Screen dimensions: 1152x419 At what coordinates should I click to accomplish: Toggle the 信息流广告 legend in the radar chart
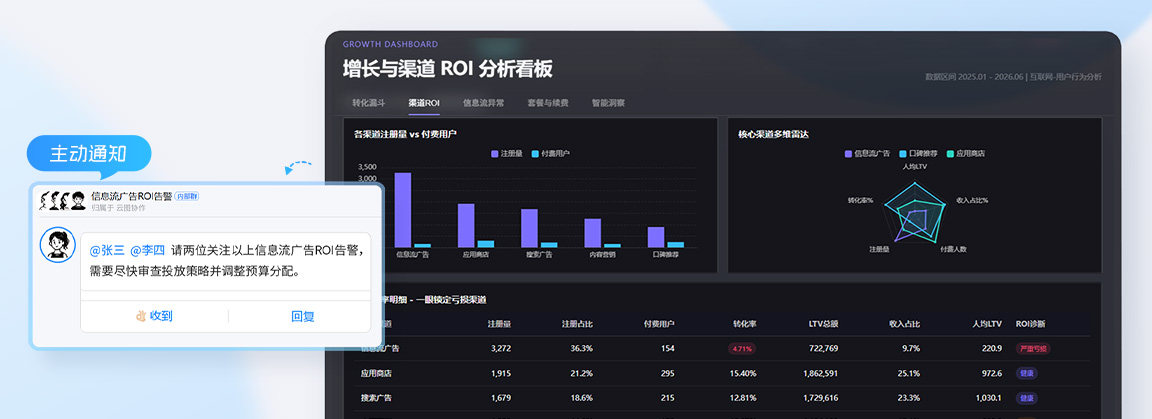coord(867,154)
